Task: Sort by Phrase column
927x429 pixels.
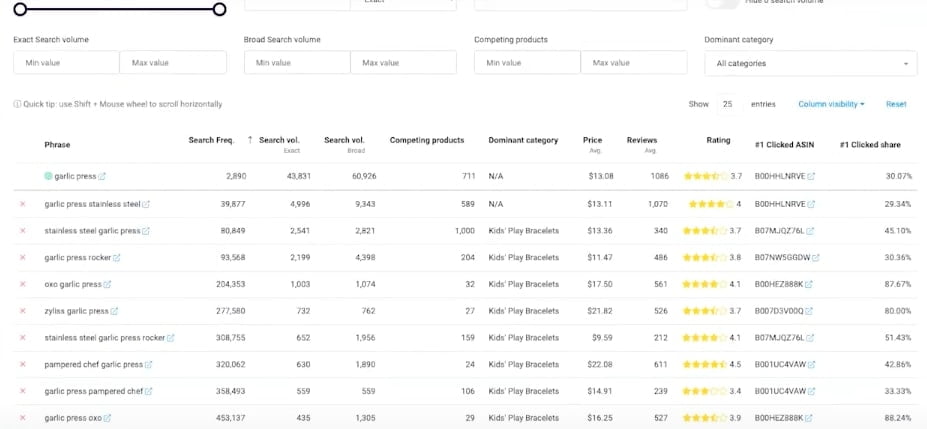Action: click(57, 145)
